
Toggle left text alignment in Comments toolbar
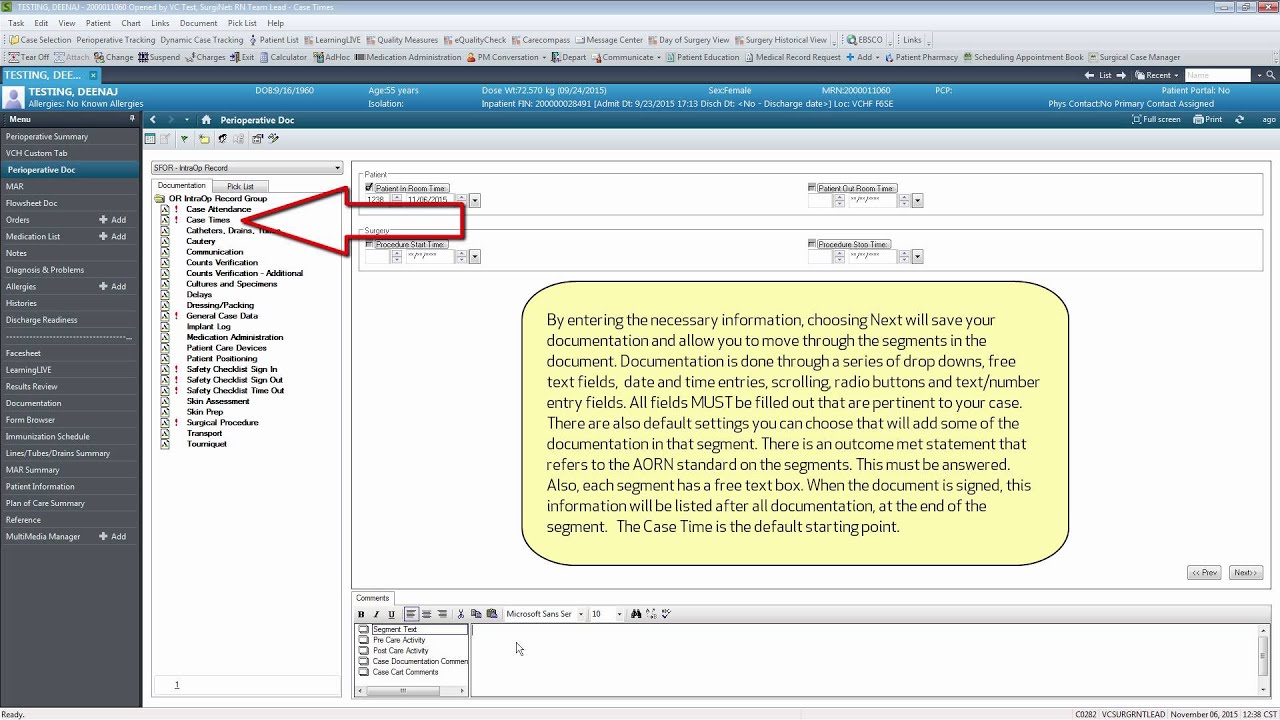pos(411,614)
